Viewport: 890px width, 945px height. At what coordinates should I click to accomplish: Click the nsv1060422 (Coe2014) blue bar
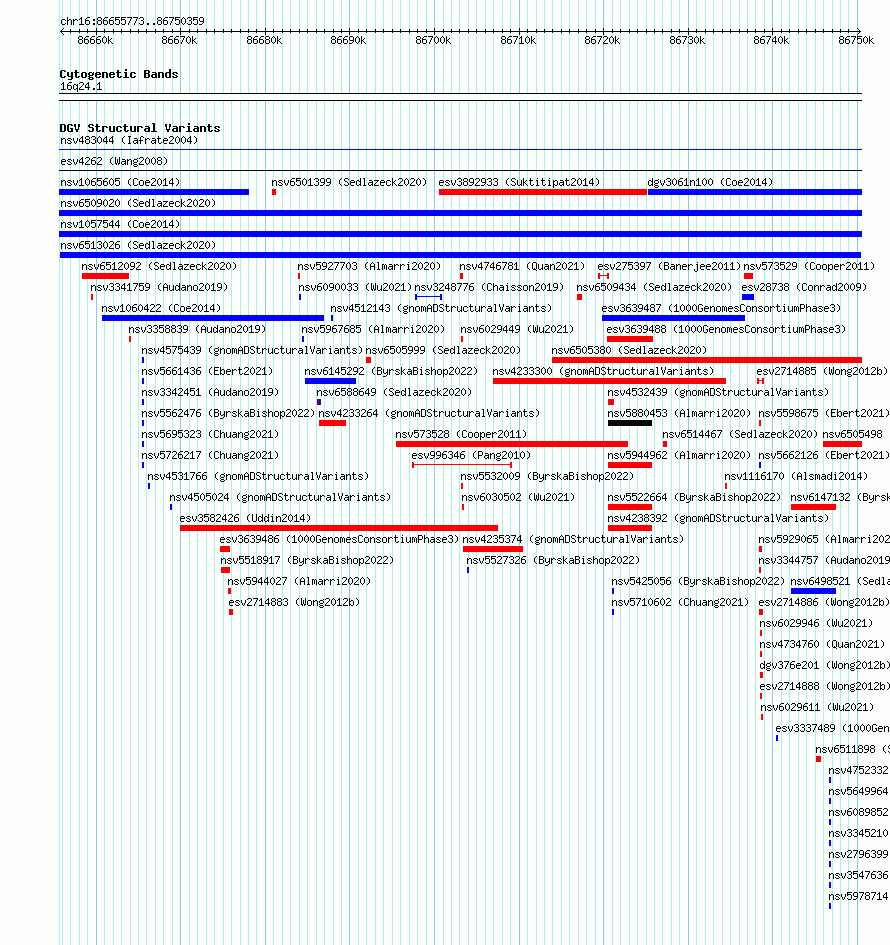tap(213, 318)
